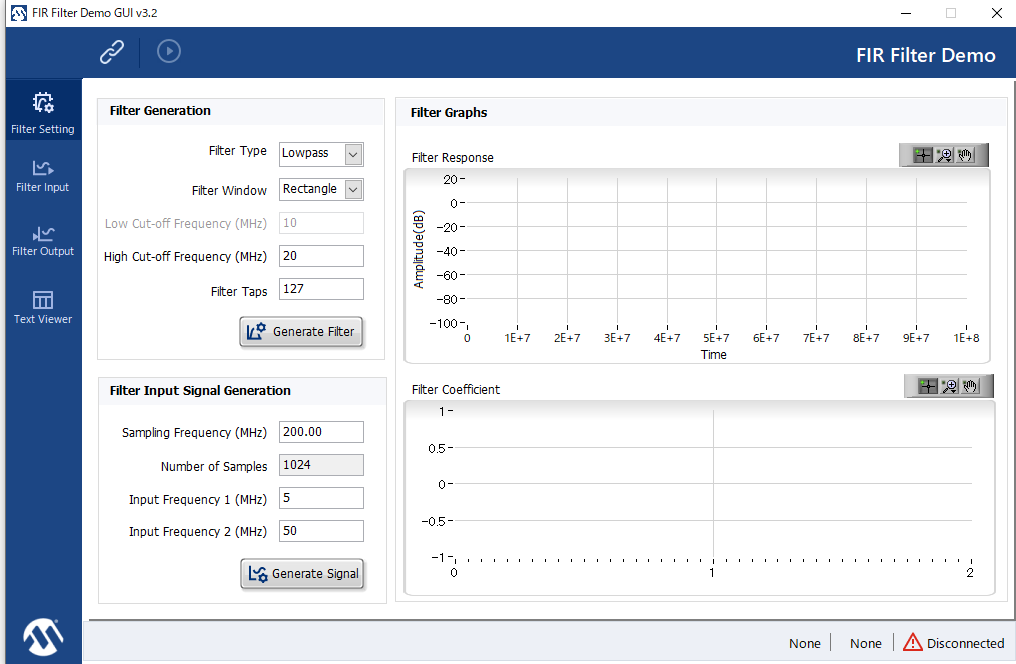This screenshot has width=1016, height=664.
Task: Switch to the Filter Input tab
Action: click(x=43, y=175)
